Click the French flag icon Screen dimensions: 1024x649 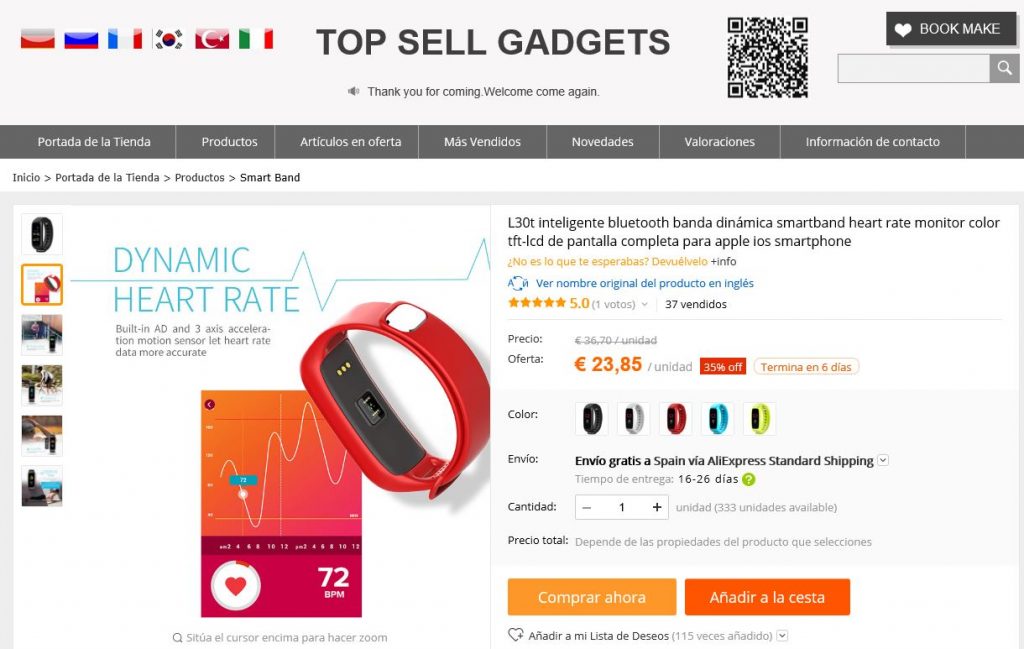point(125,39)
